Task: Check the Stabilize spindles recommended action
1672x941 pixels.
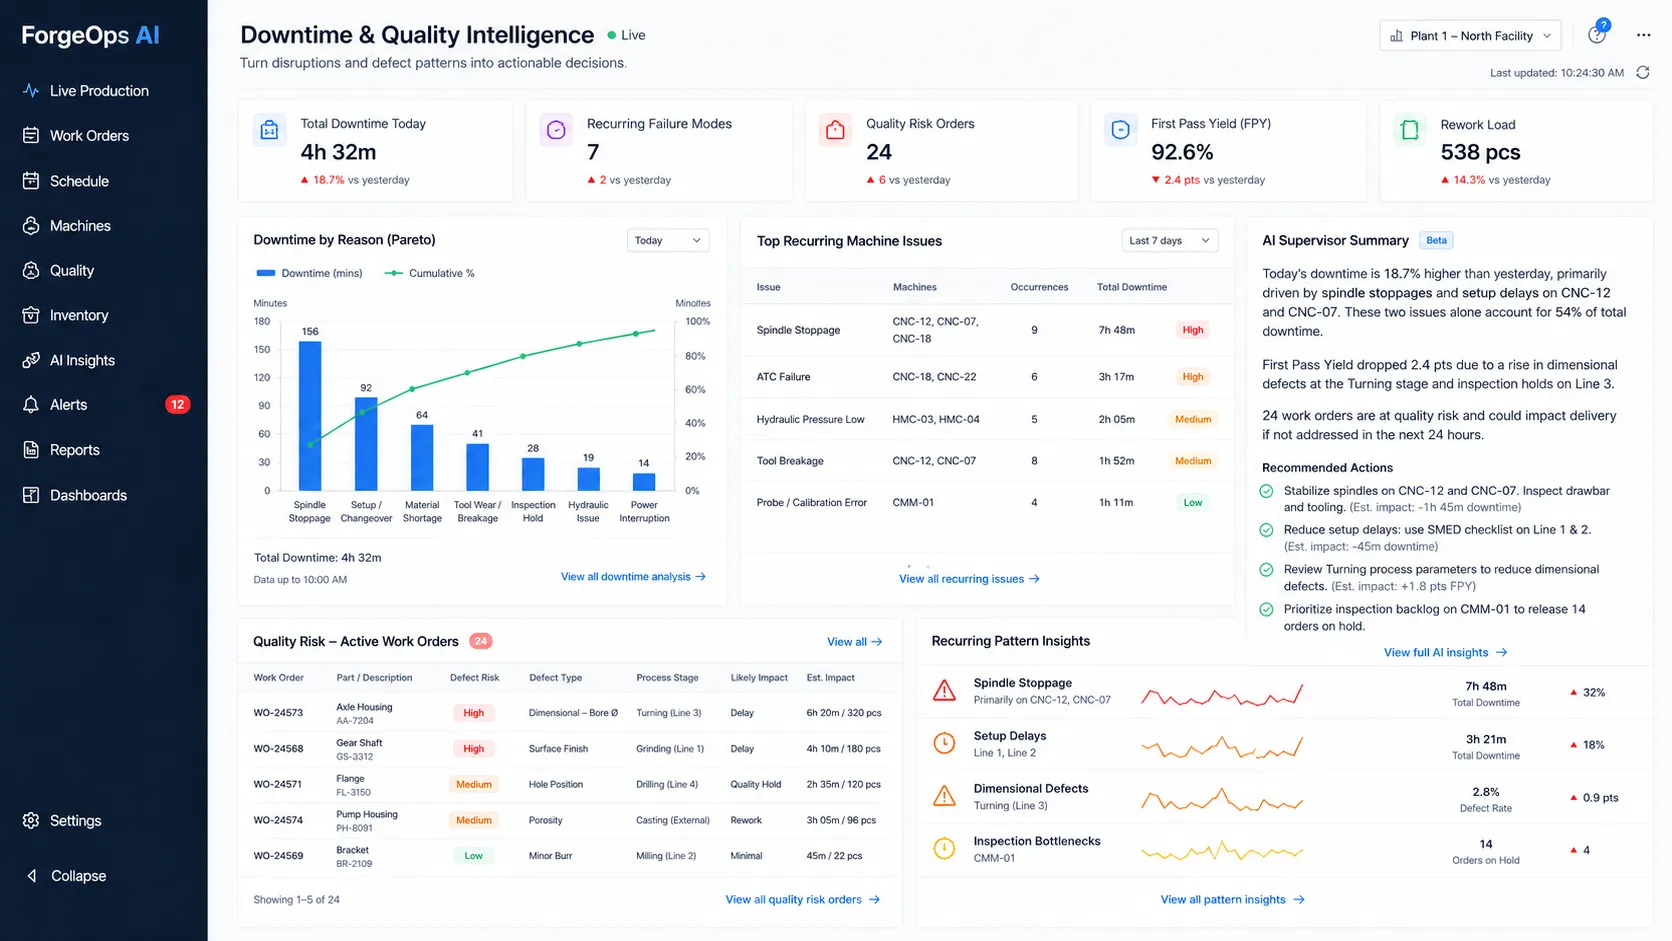Action: tap(1267, 491)
